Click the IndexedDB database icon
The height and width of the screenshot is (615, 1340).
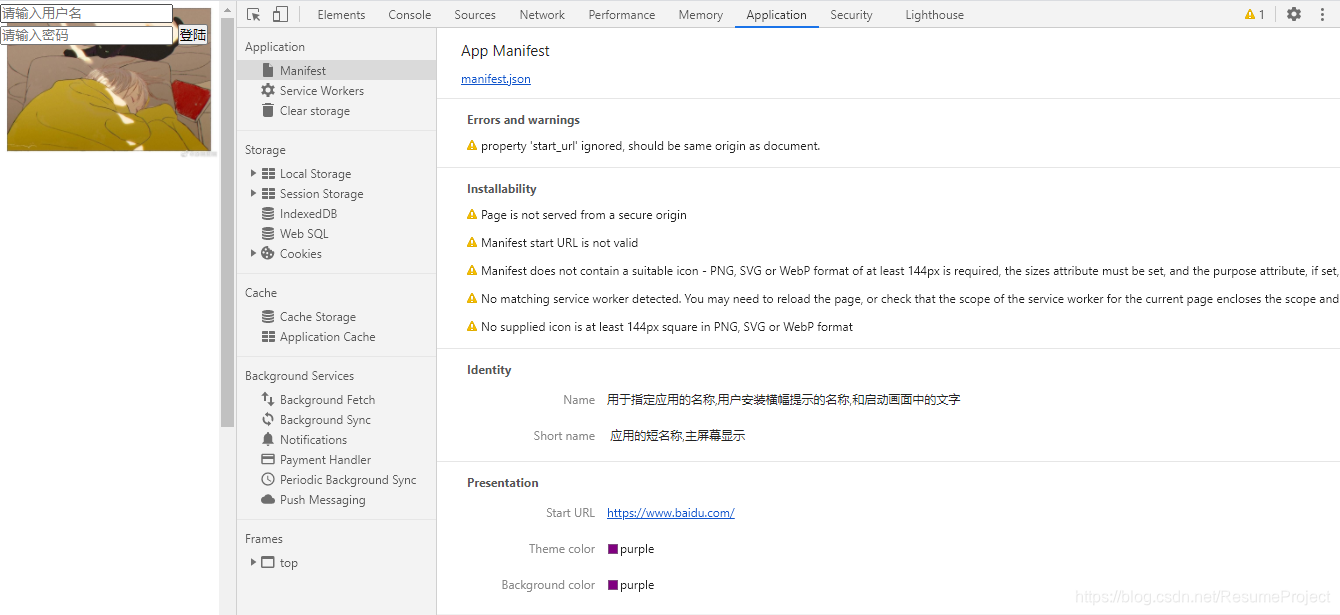[268, 213]
